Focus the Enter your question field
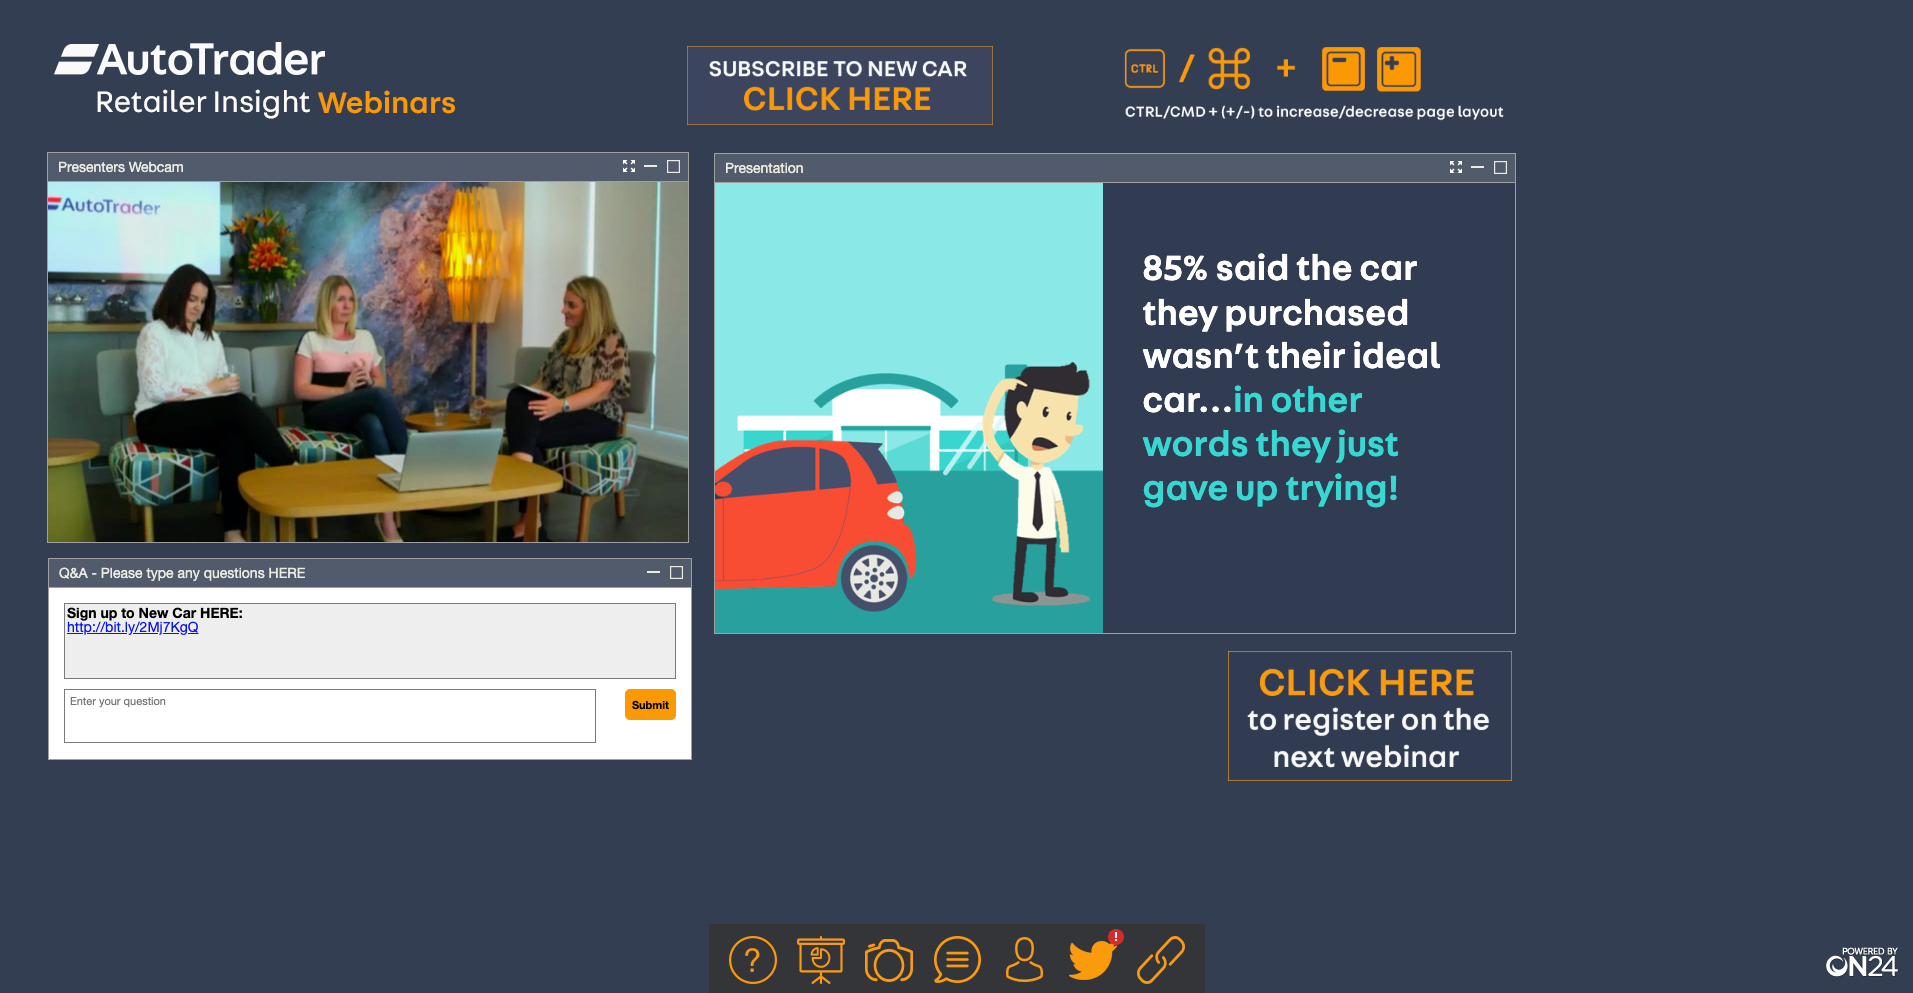 pos(330,716)
